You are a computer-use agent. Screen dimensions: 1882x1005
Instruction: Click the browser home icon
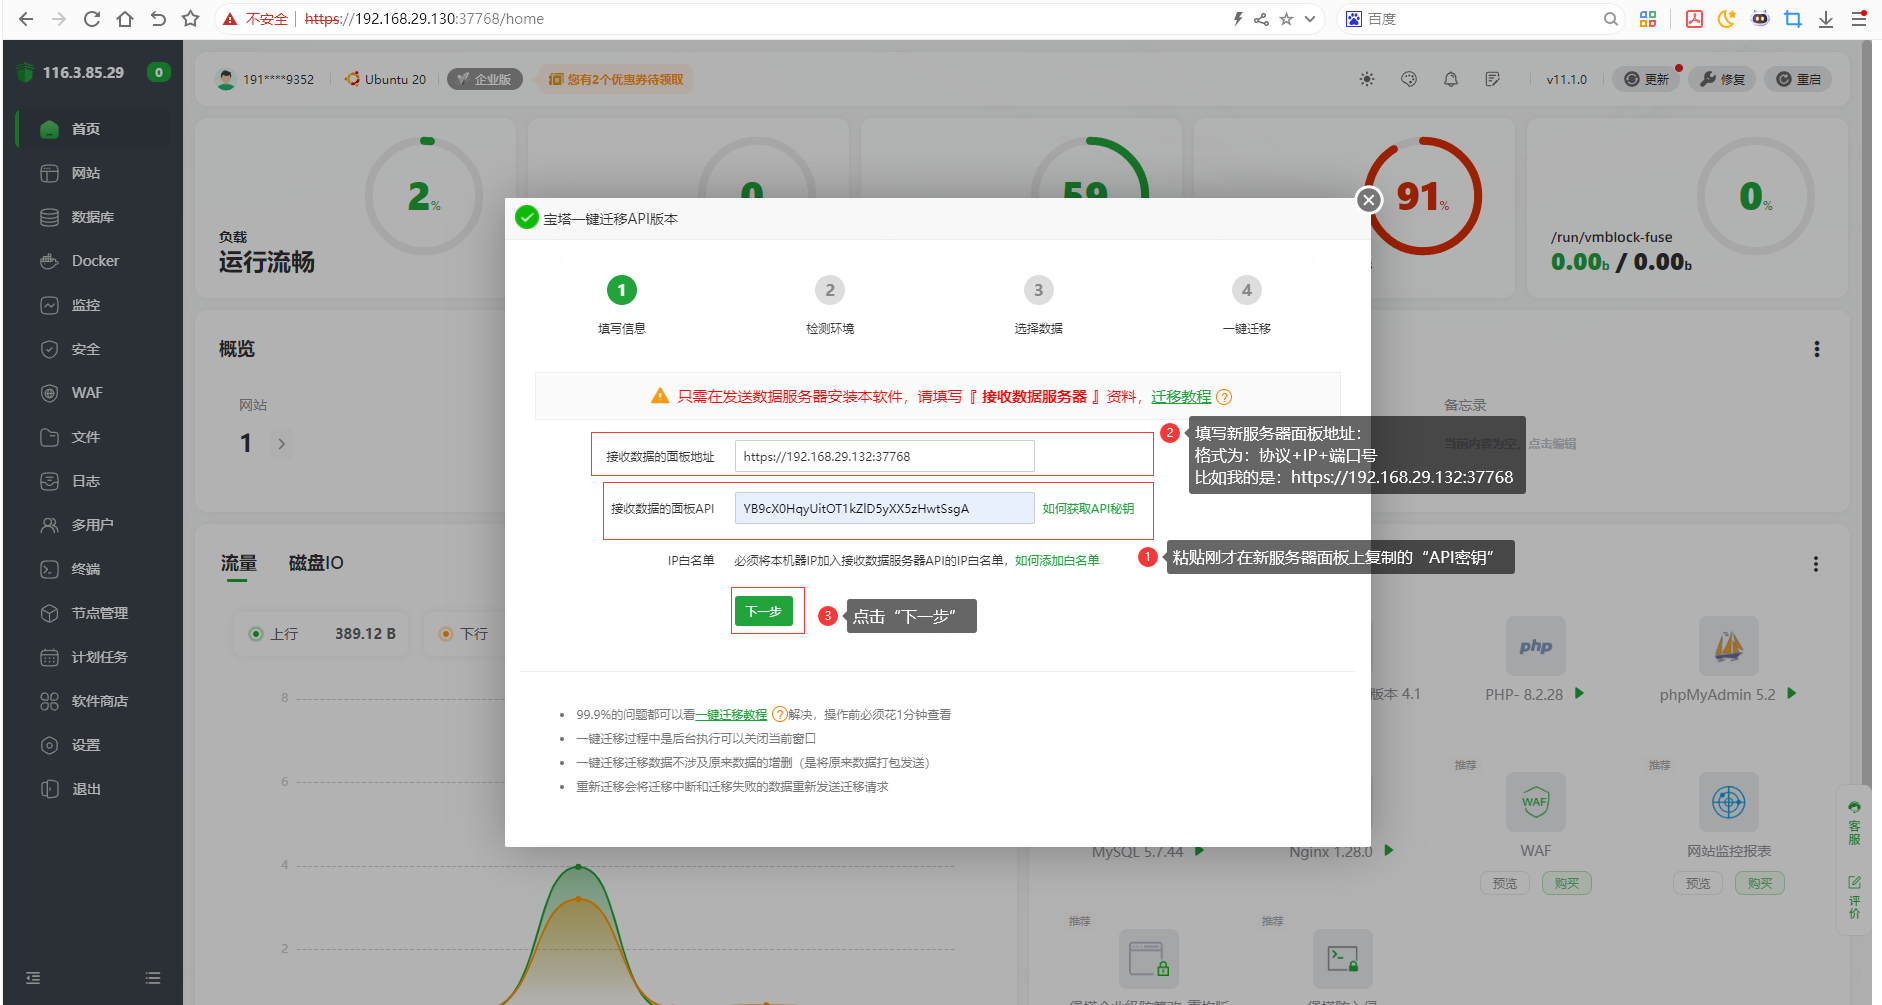coord(125,19)
